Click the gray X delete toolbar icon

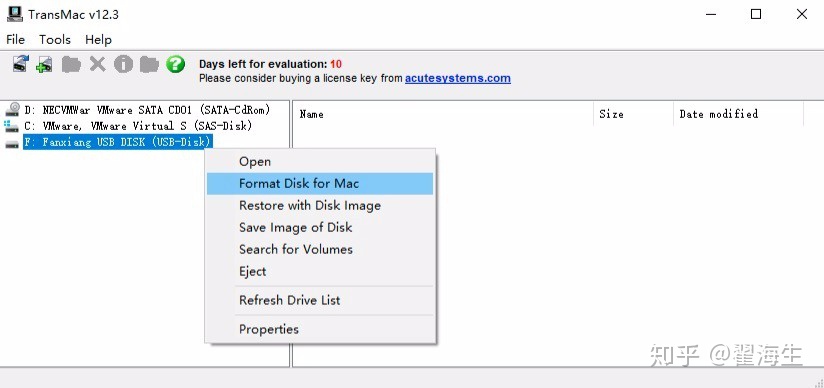(x=97, y=64)
